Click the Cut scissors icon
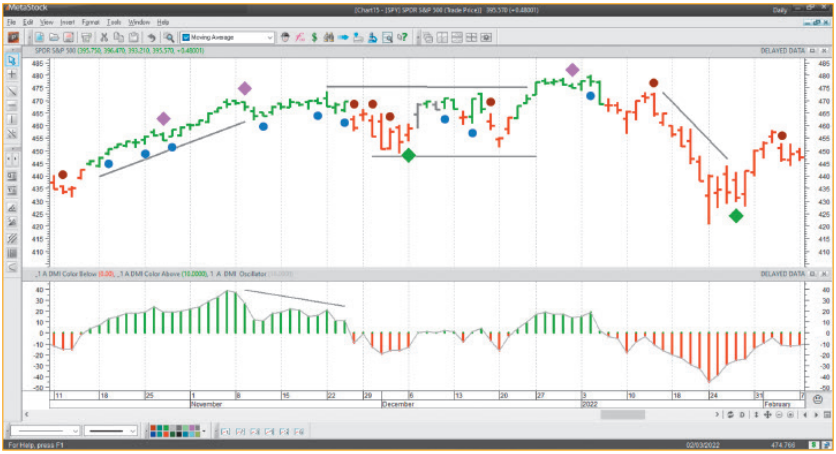The width and height of the screenshot is (836, 454). (104, 37)
